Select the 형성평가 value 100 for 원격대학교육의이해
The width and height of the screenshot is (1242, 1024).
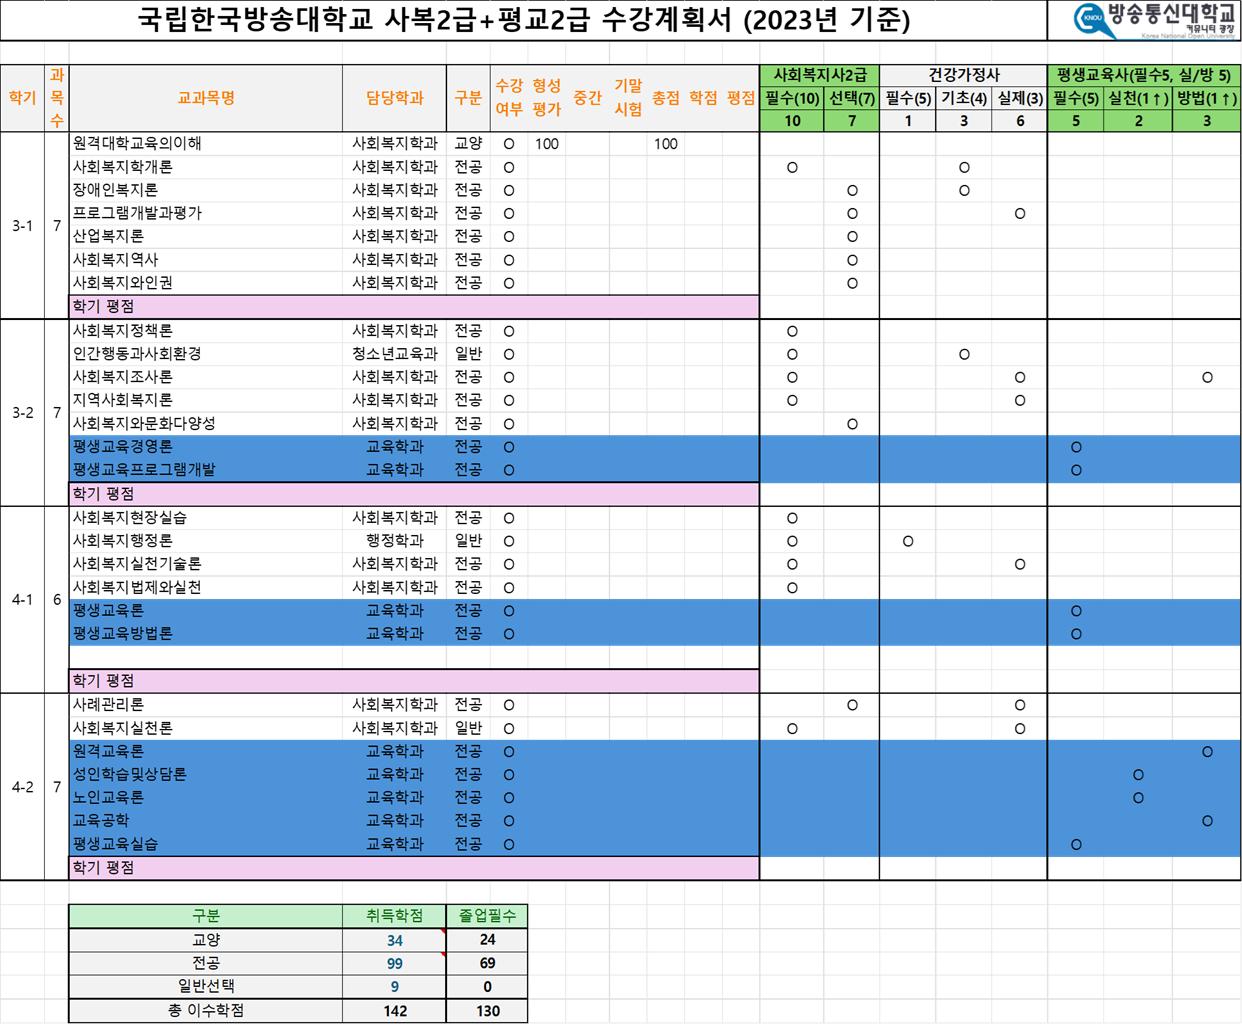(x=547, y=144)
